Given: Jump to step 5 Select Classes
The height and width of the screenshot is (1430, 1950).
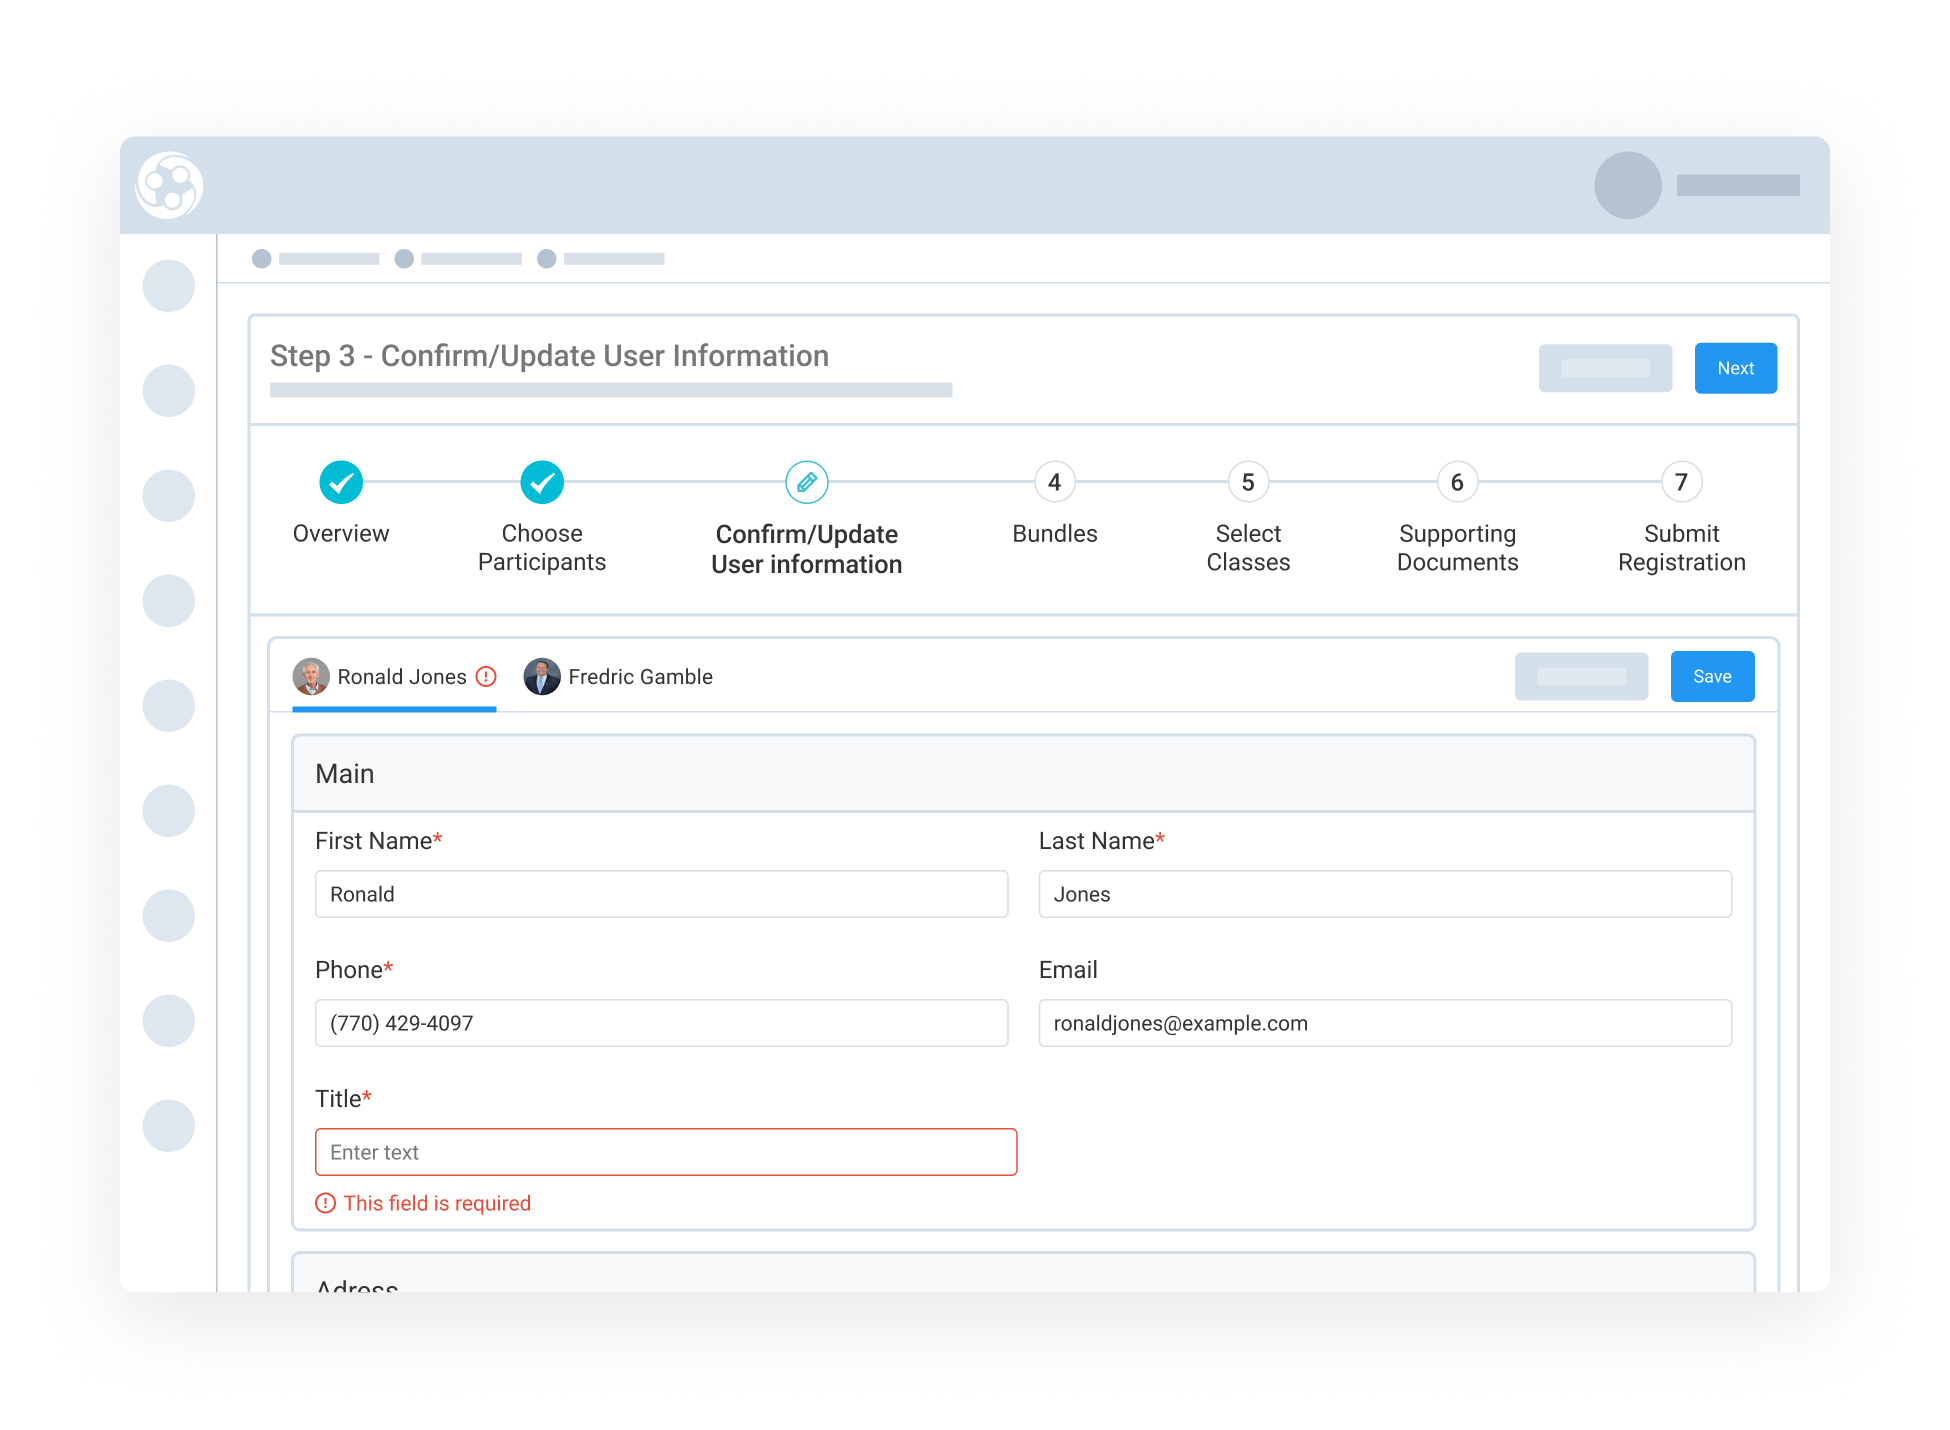Looking at the screenshot, I should point(1248,482).
